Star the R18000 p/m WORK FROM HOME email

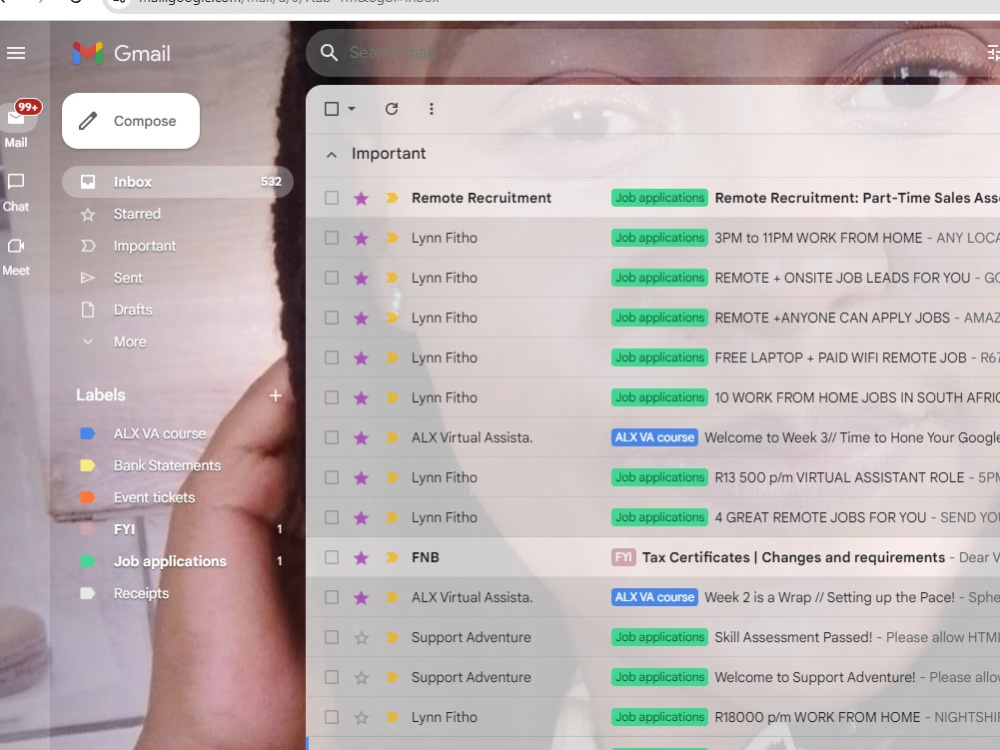tap(361, 717)
